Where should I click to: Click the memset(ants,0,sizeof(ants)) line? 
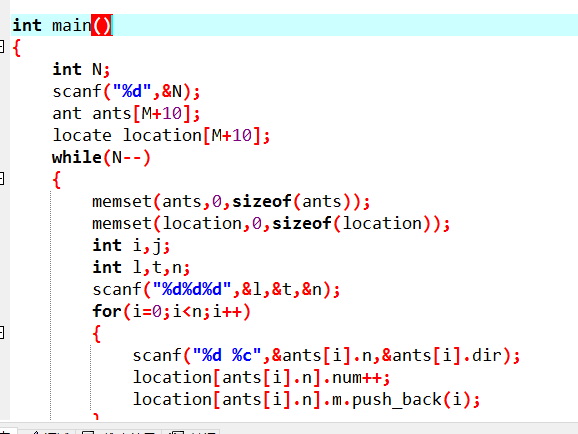(x=231, y=202)
